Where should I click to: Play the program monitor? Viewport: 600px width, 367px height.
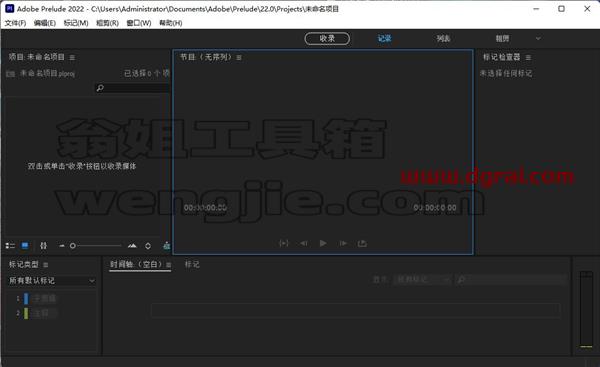[323, 243]
